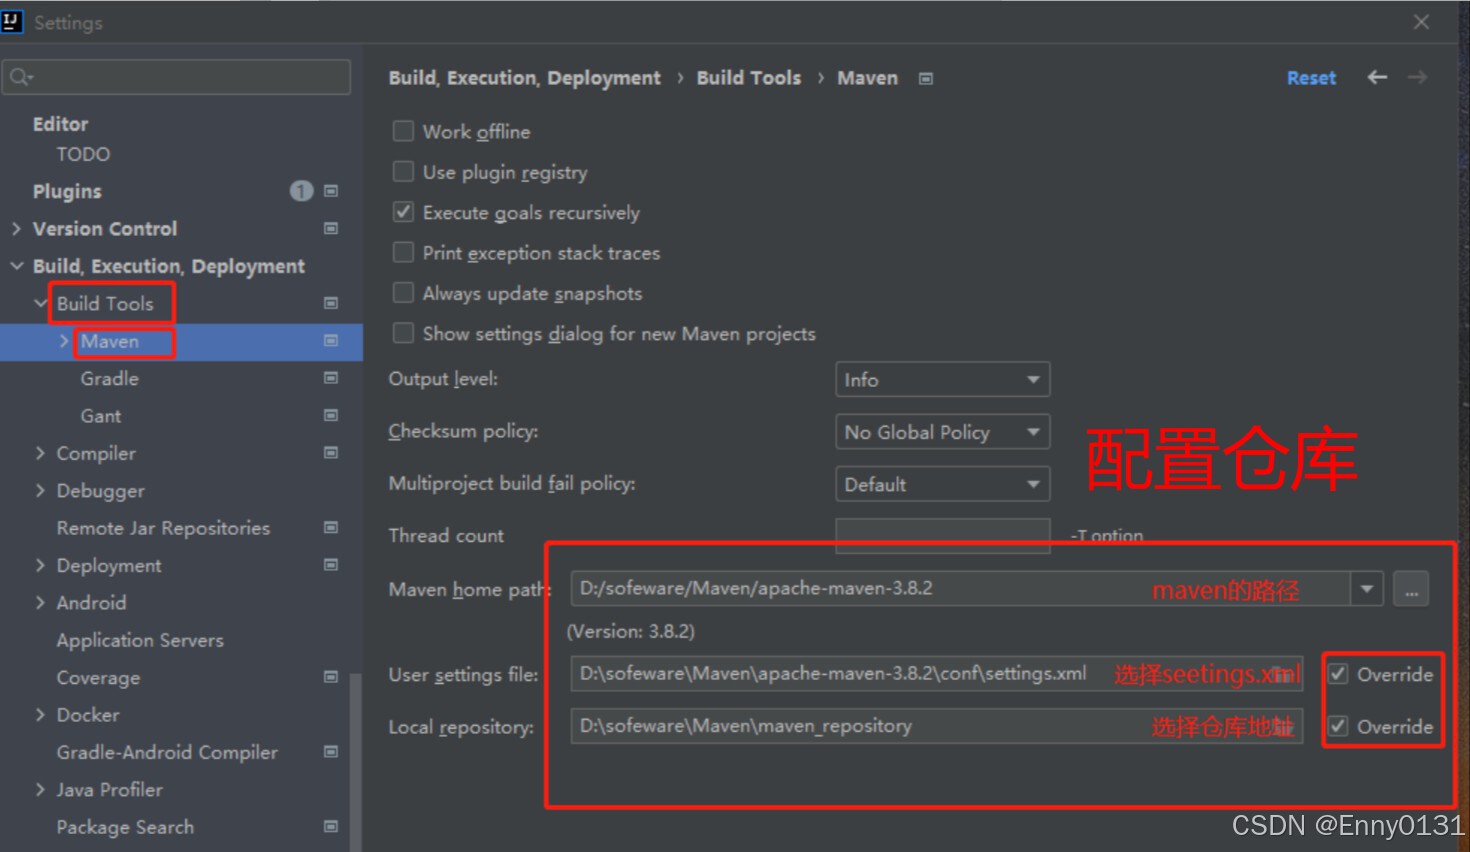Click project icon on the Gradle row

pyautogui.click(x=331, y=378)
